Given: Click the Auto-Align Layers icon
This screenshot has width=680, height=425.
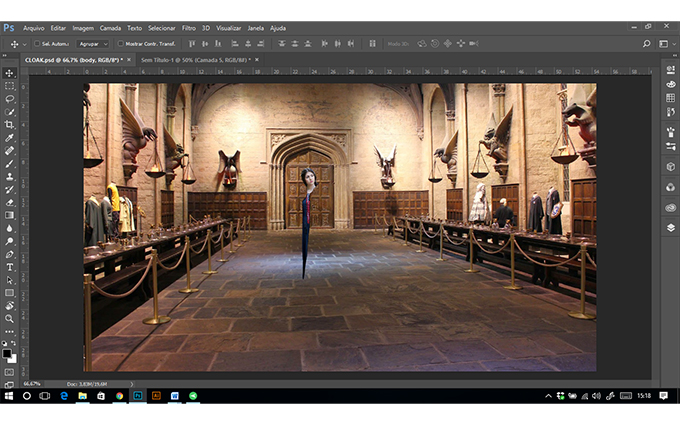Looking at the screenshot, I should point(372,44).
